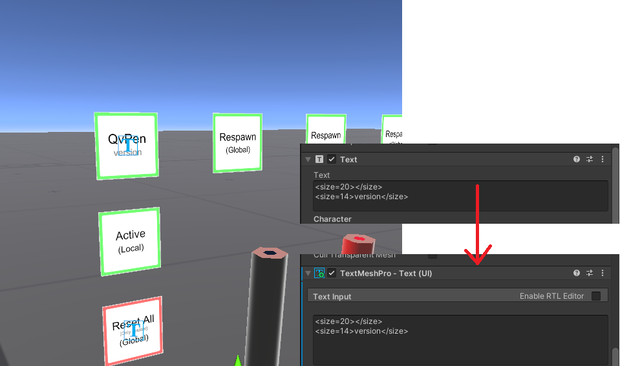Click into the TextMeshPro Text Input field
Viewport: 620px width, 366px height.
[461, 340]
